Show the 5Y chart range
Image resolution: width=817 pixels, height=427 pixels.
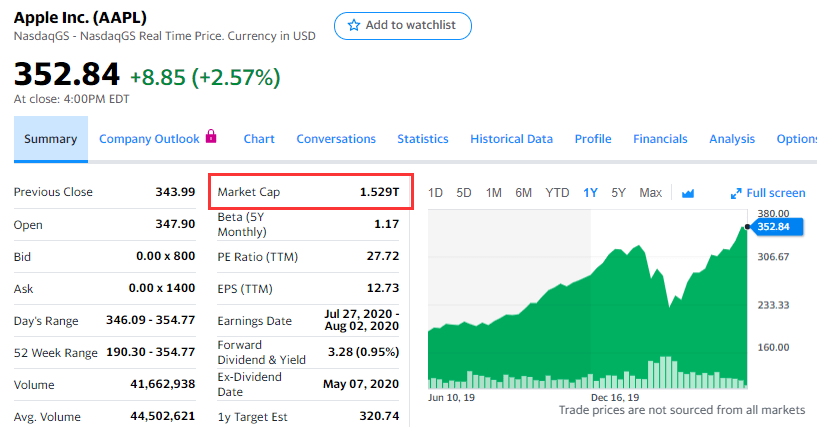tap(618, 192)
